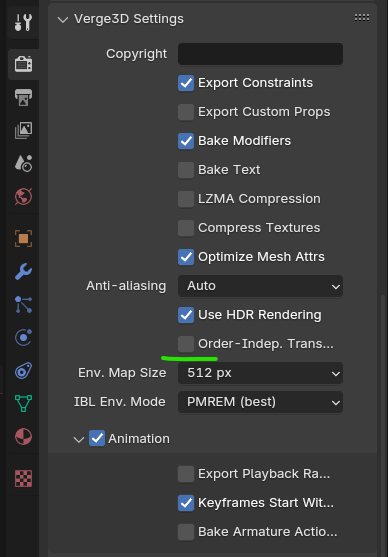
Task: Open the Tool properties tab
Action: point(23,22)
